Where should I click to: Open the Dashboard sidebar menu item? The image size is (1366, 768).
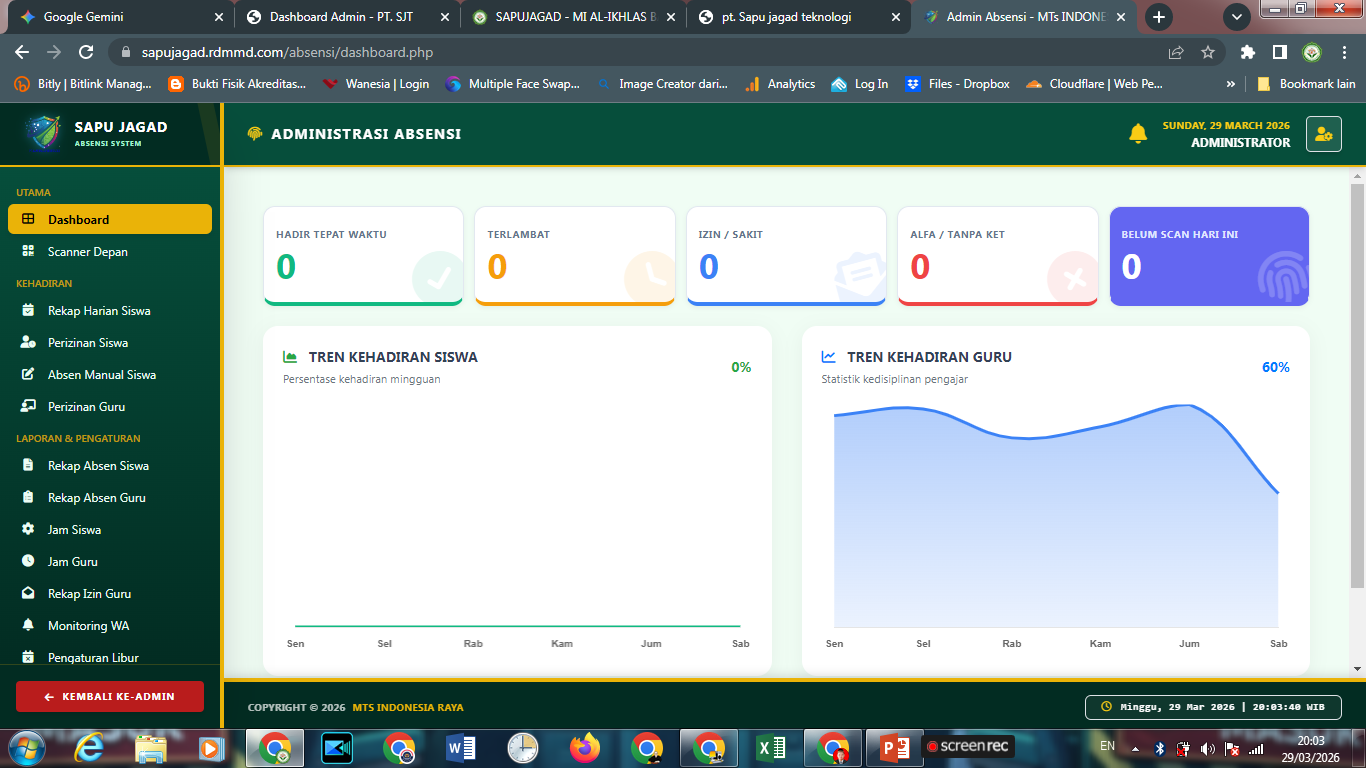pyautogui.click(x=110, y=219)
